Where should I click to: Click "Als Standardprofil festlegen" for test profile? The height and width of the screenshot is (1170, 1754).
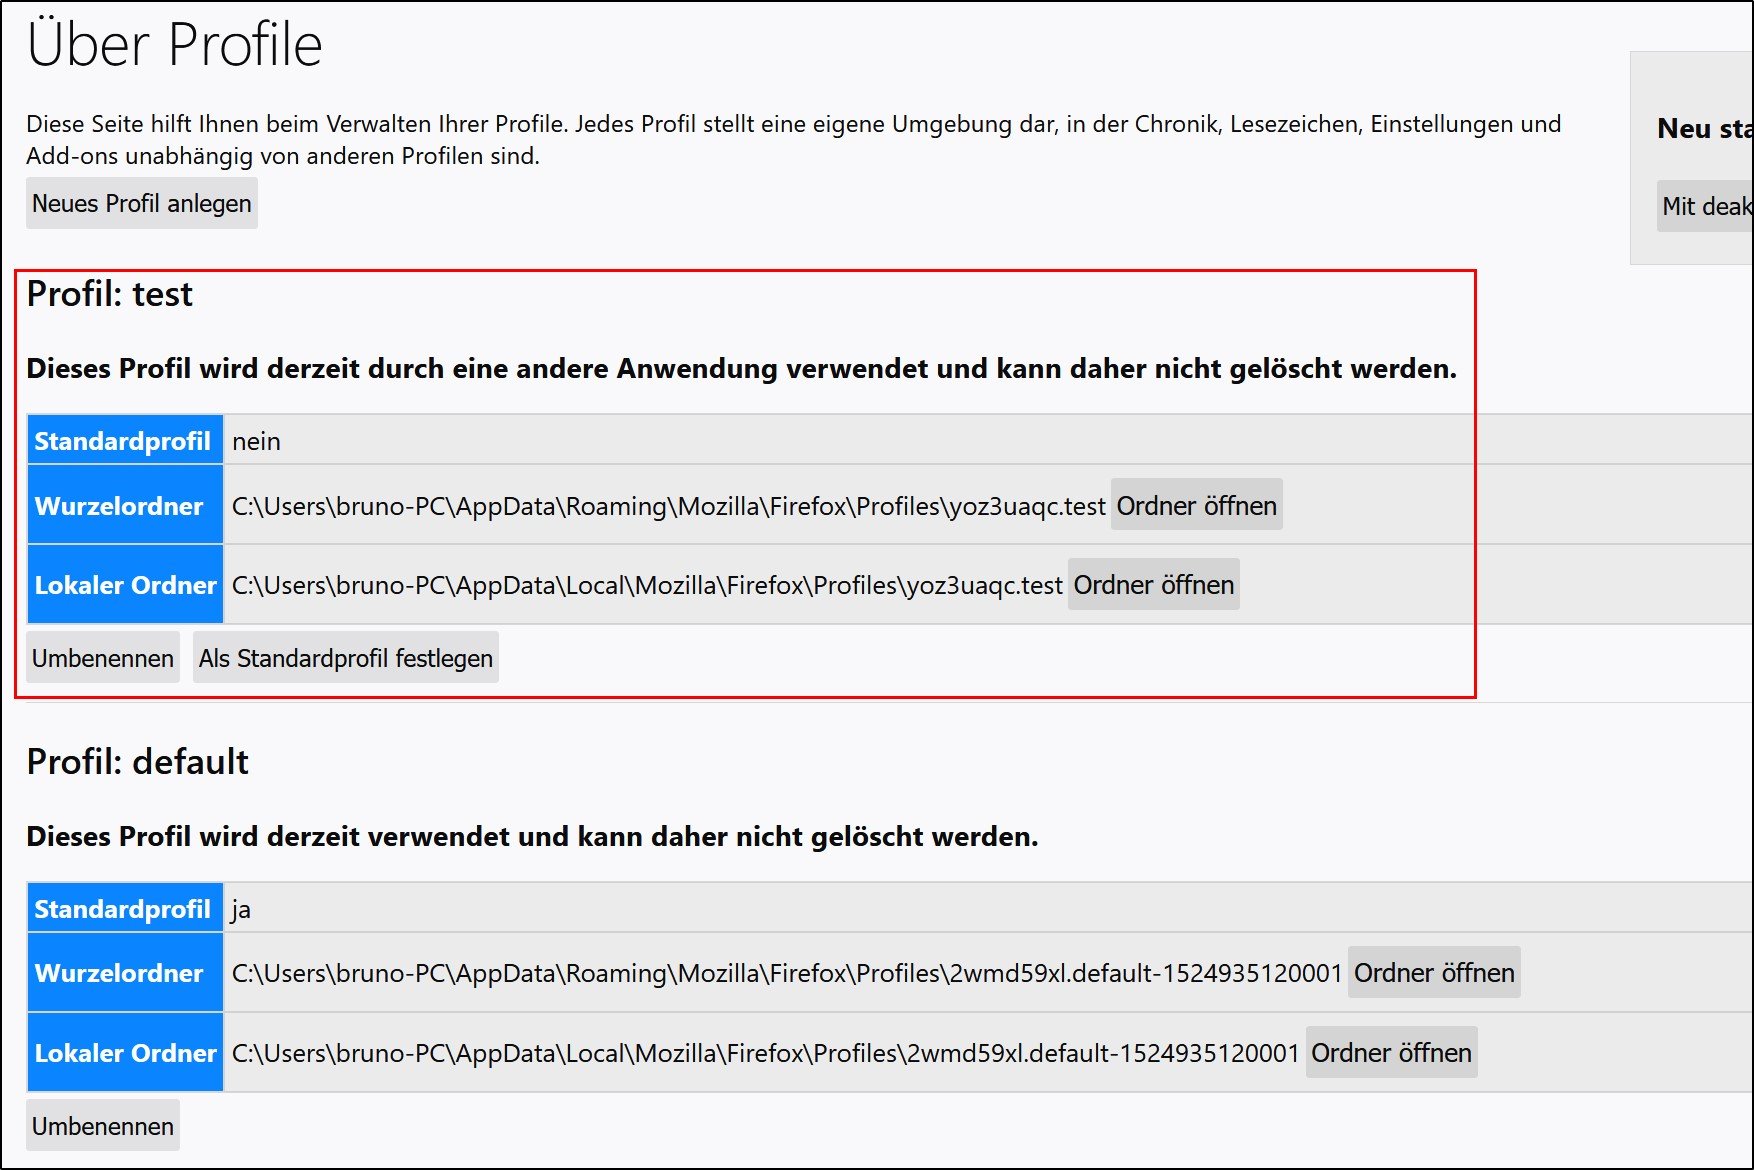pos(345,658)
